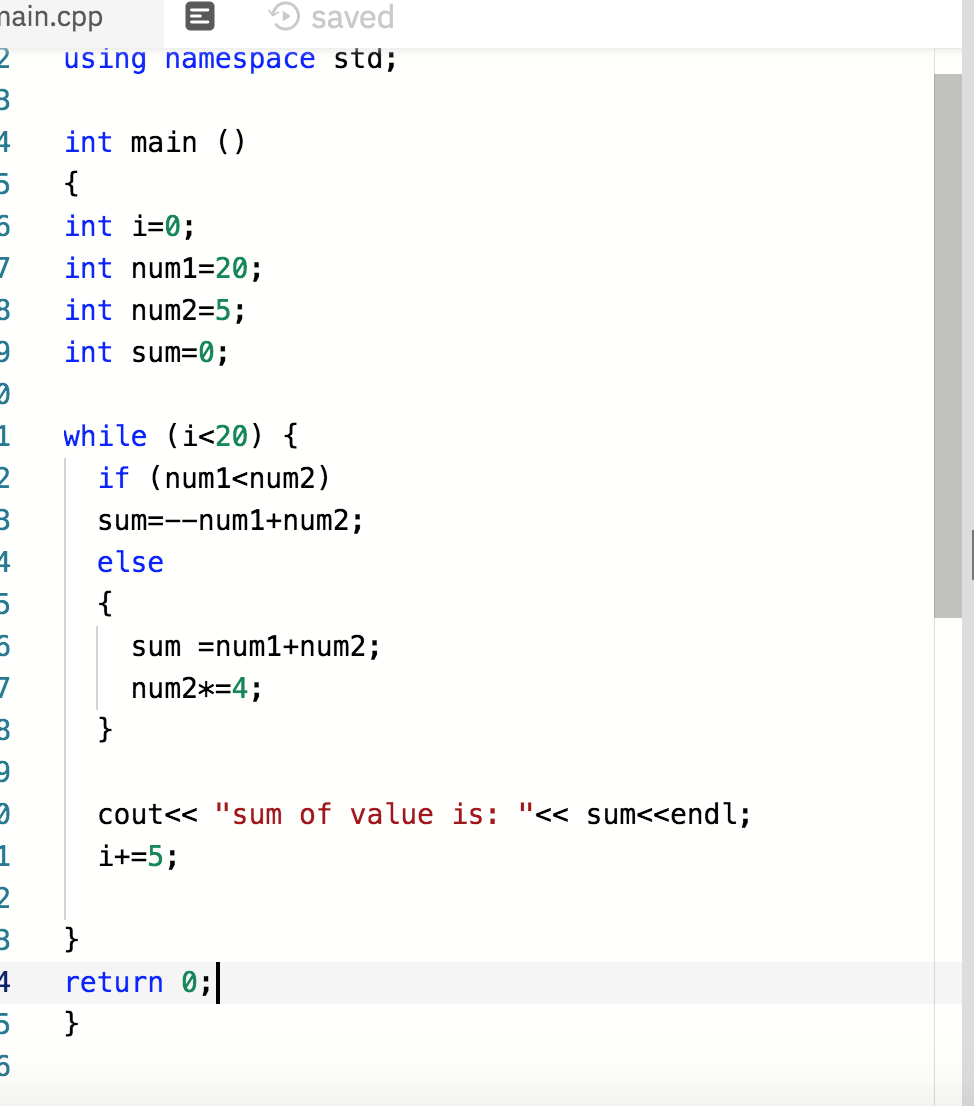Click the closing brace on line 23
The image size is (974, 1106).
(70, 938)
